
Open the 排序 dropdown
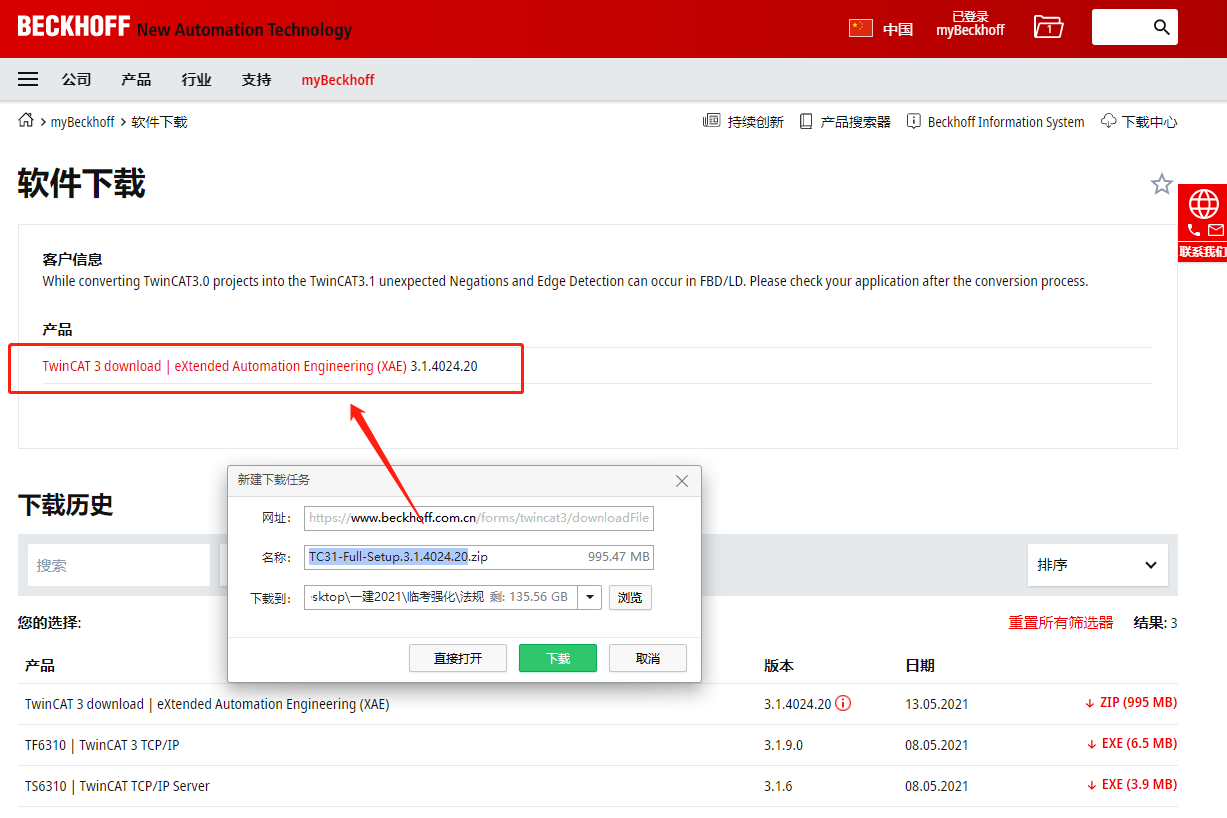pos(1097,565)
